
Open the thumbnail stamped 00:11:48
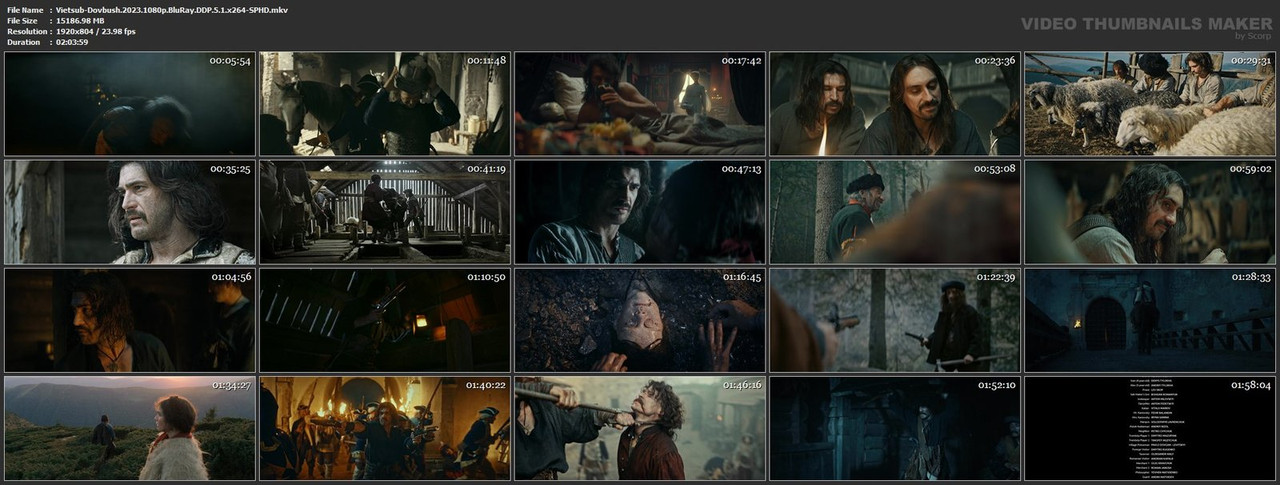coord(385,104)
